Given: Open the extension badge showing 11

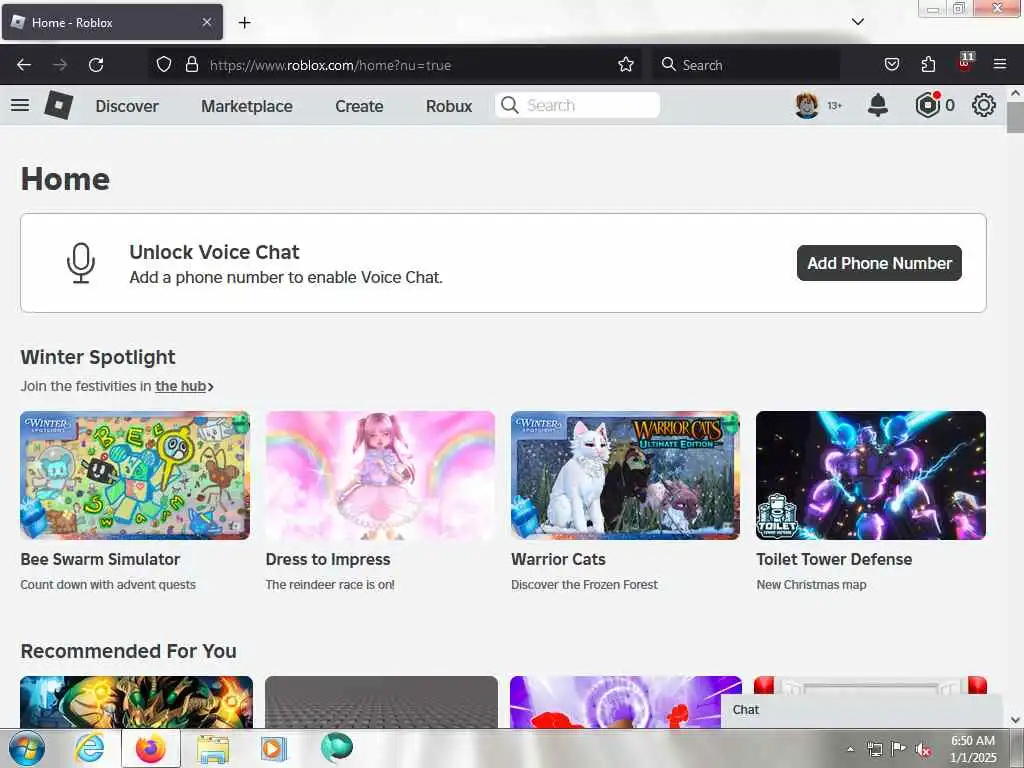Looking at the screenshot, I should pyautogui.click(x=965, y=63).
